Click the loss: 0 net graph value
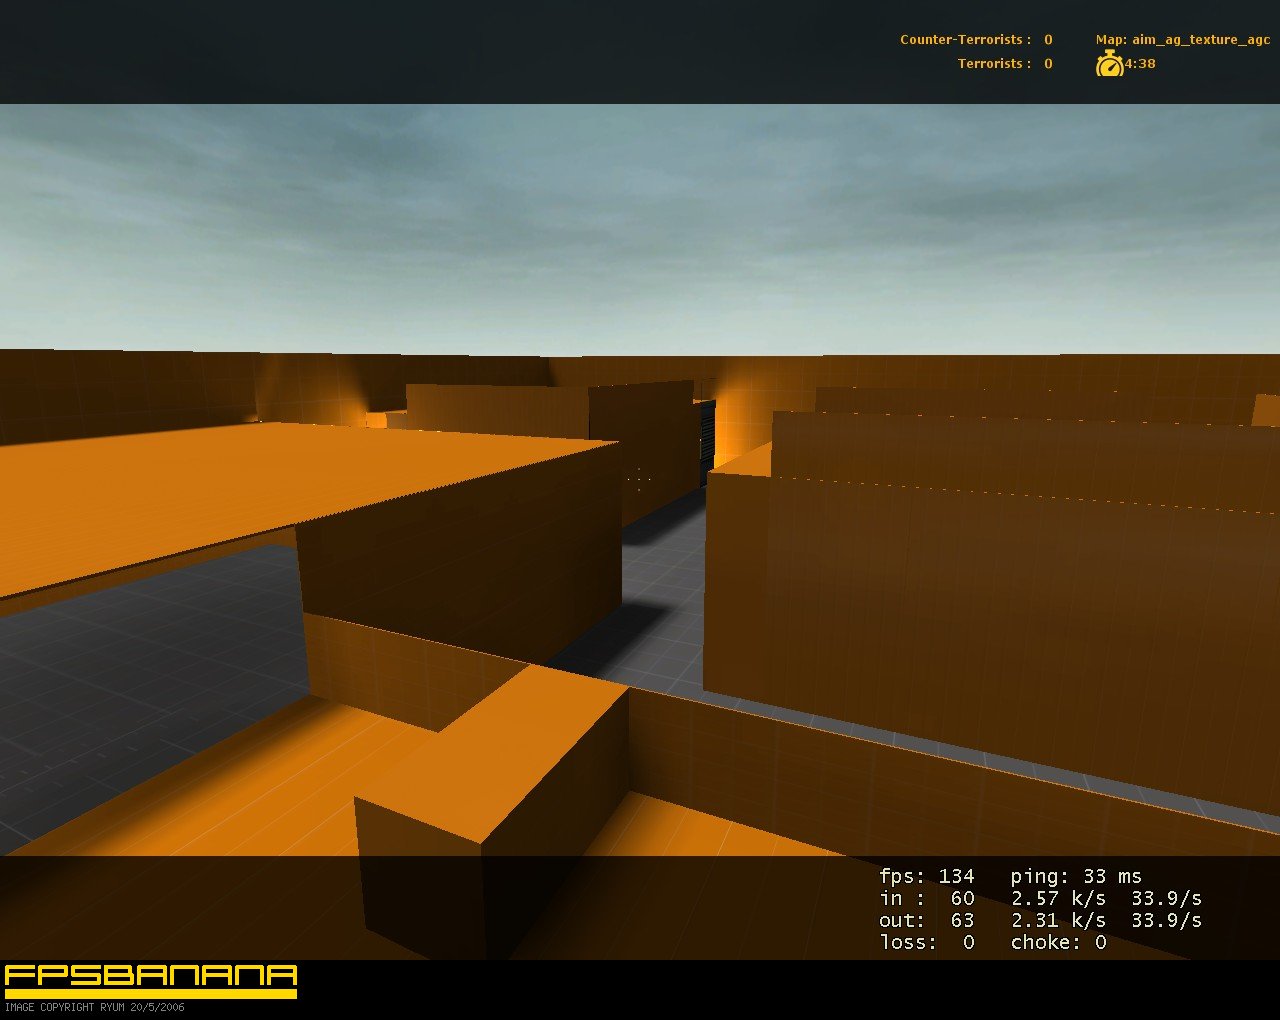 pos(926,942)
